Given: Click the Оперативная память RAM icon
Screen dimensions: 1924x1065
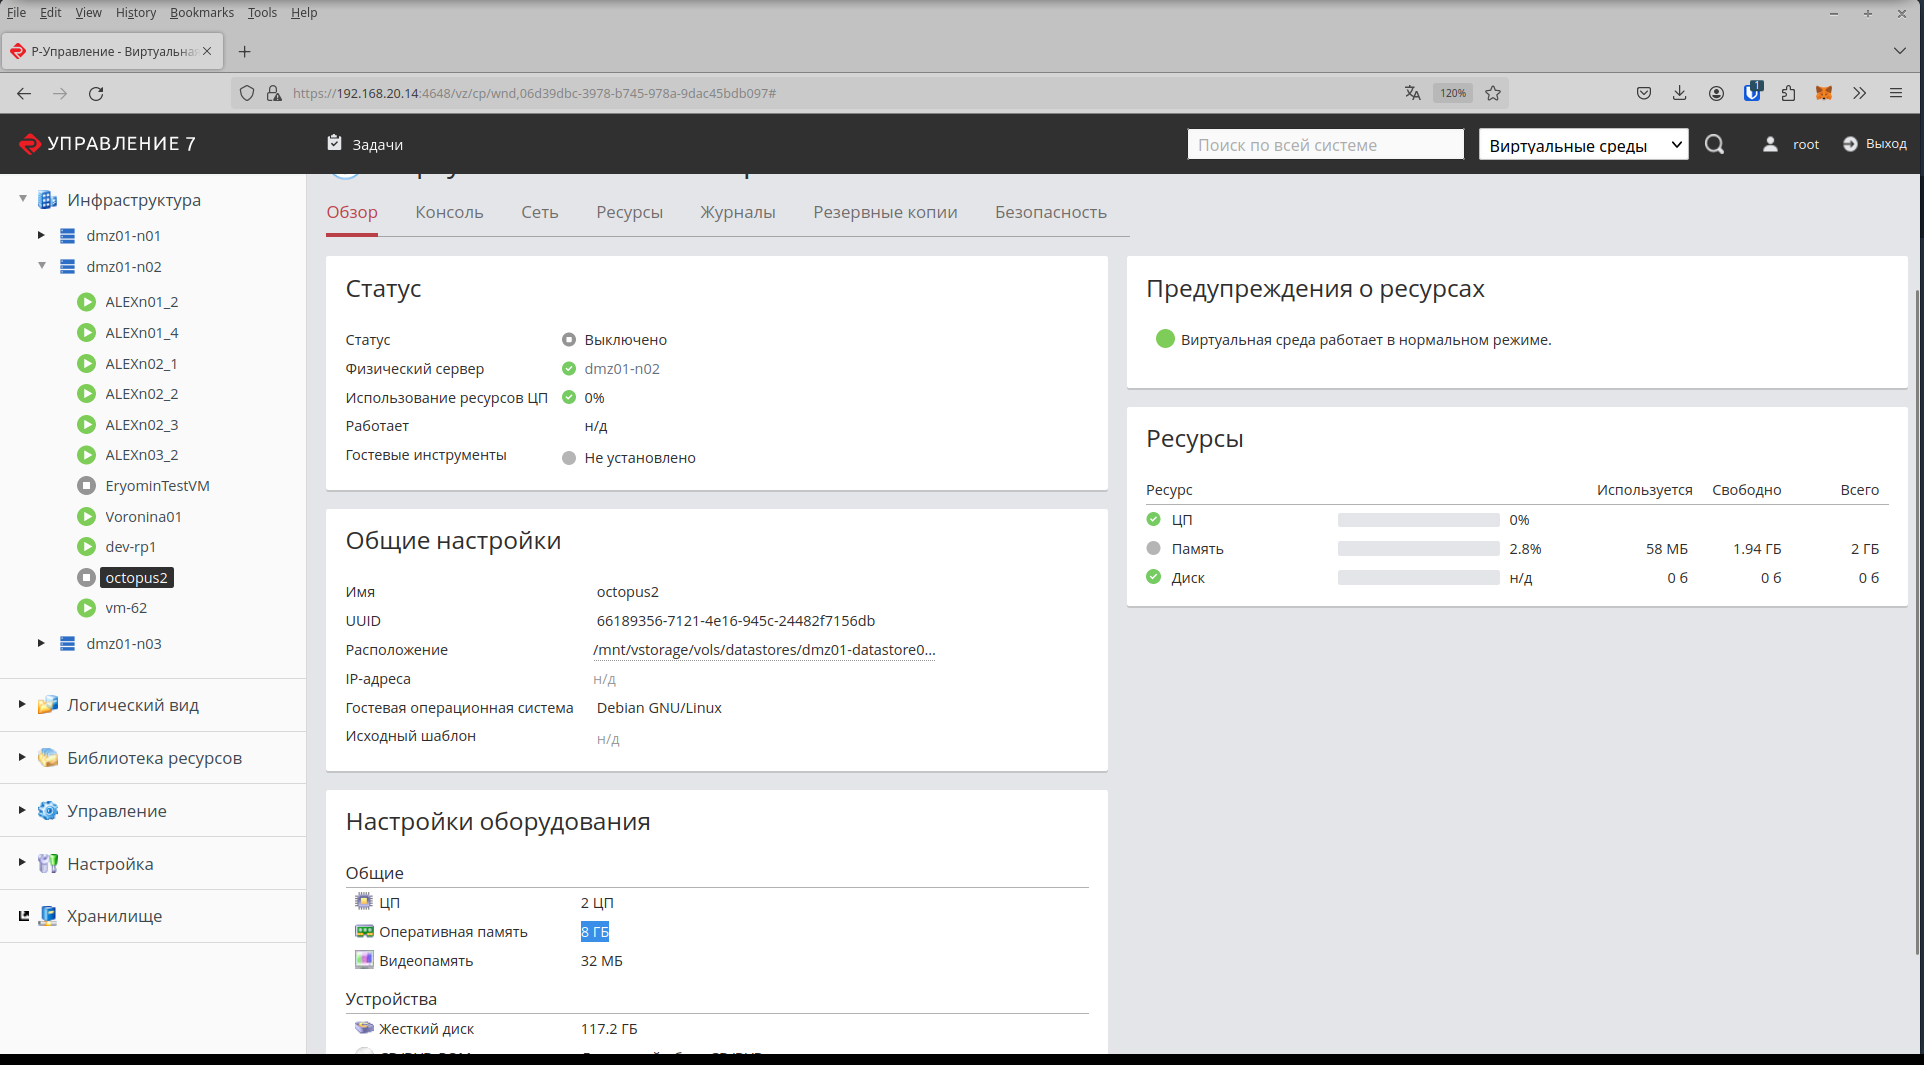Looking at the screenshot, I should coord(364,931).
